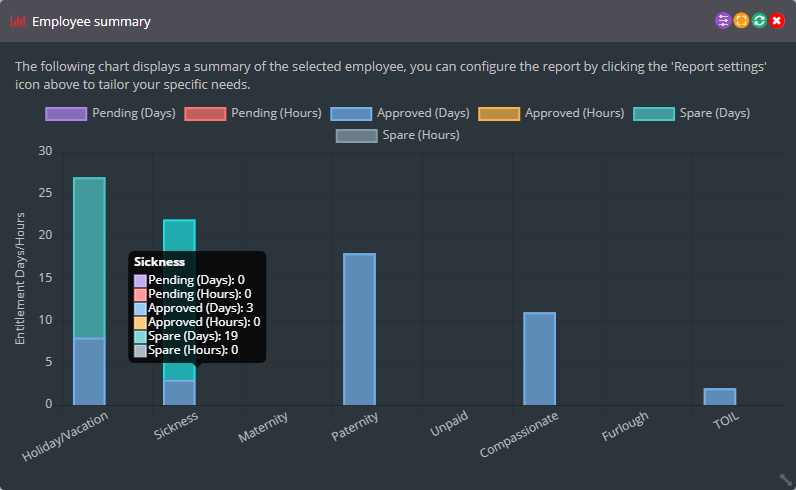Image resolution: width=796 pixels, height=490 pixels.
Task: Click the Sickness blue approved days bar
Action: click(179, 393)
